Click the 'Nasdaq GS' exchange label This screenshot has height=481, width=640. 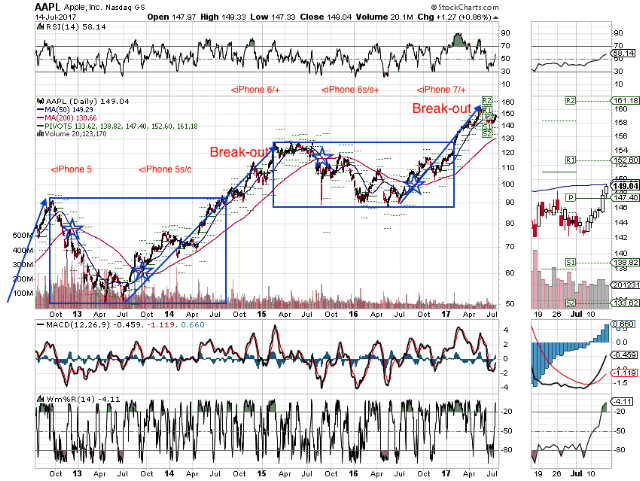click(x=124, y=7)
